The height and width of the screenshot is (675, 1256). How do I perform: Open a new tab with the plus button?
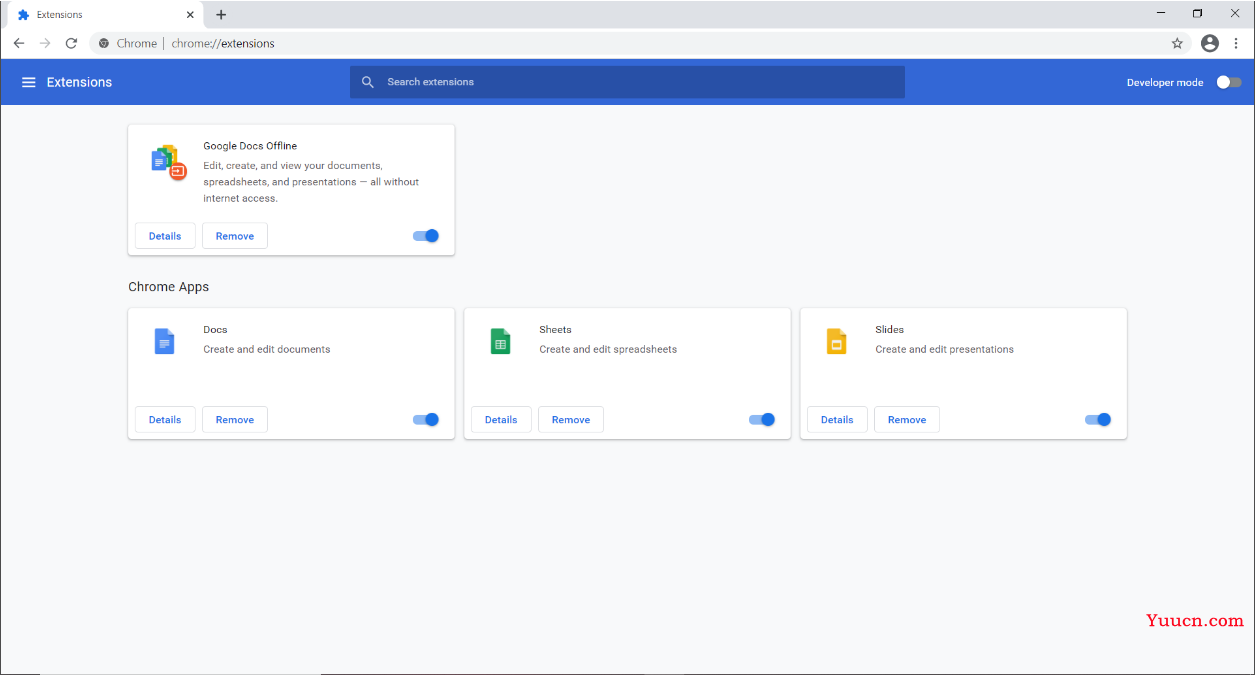click(x=221, y=15)
